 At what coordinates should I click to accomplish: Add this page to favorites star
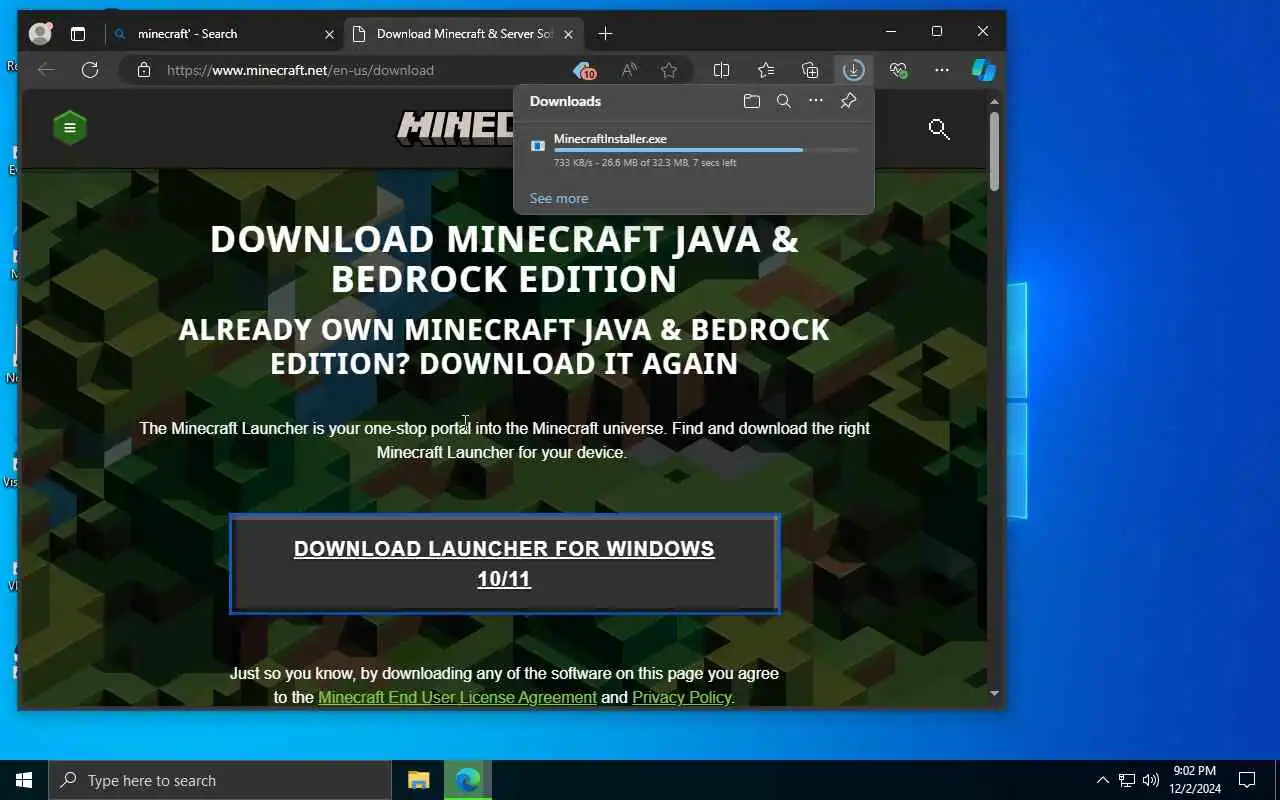669,70
